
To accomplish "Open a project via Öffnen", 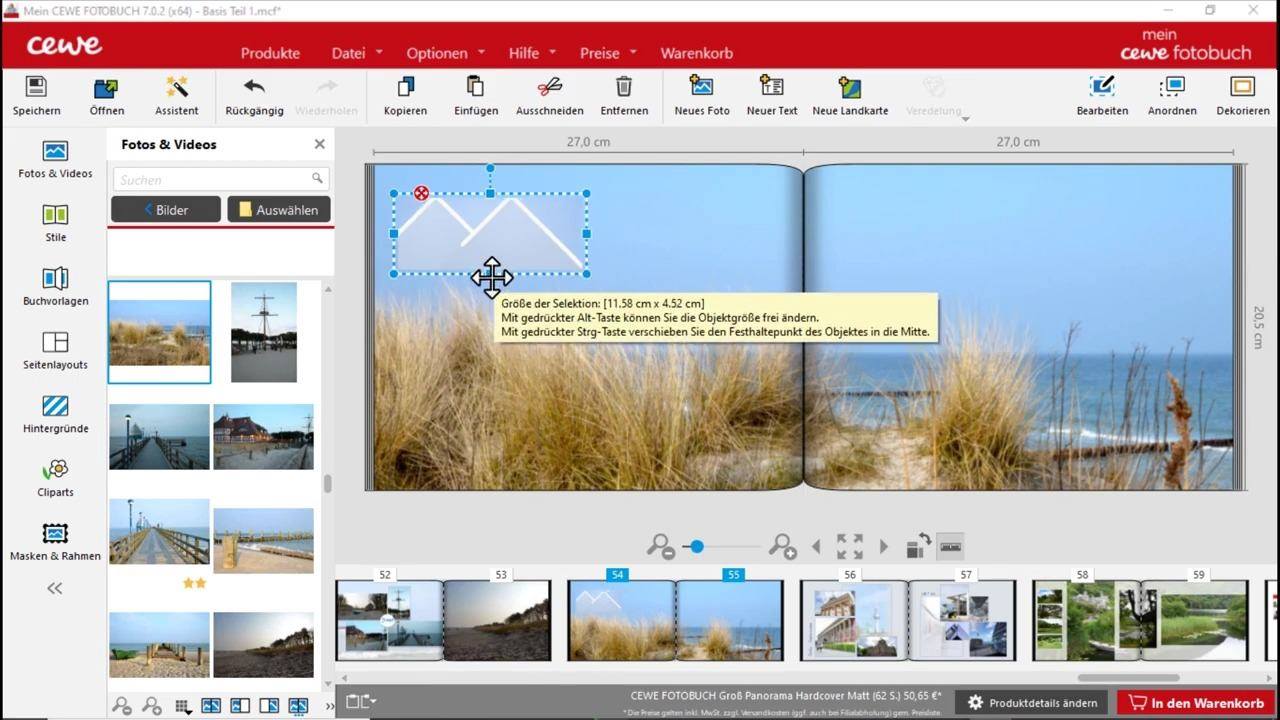I will (x=107, y=96).
